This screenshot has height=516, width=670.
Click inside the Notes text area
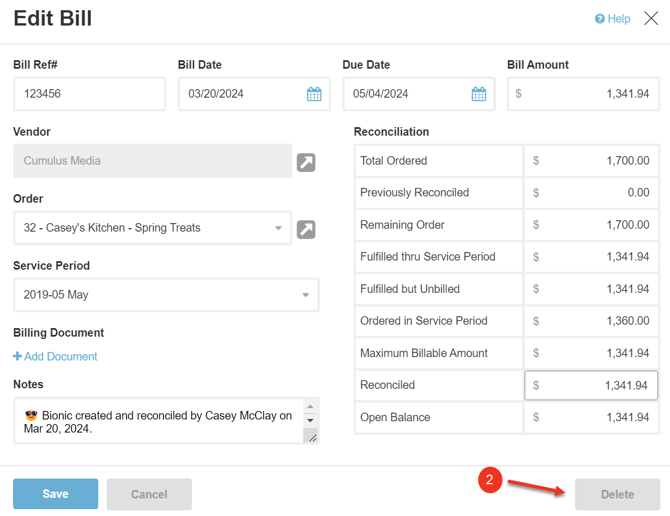tap(155, 420)
